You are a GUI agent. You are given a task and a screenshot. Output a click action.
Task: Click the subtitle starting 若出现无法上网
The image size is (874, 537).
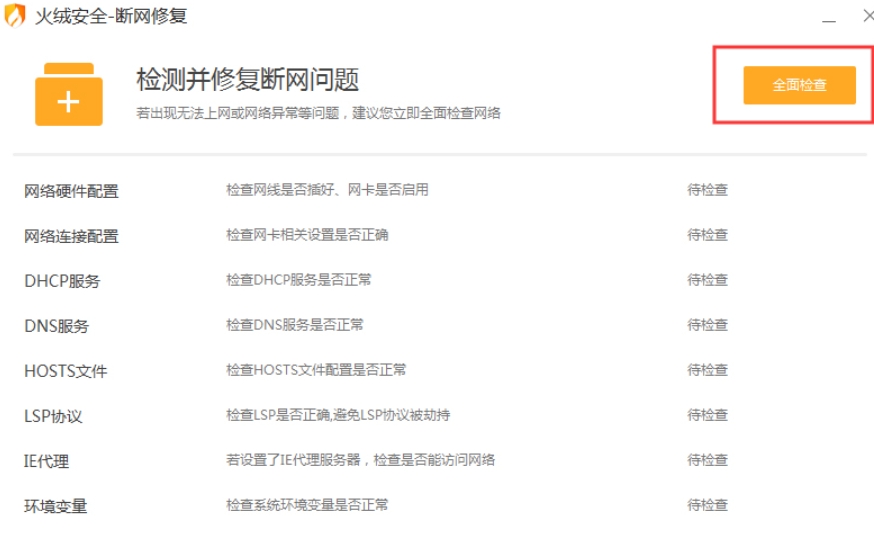318,113
